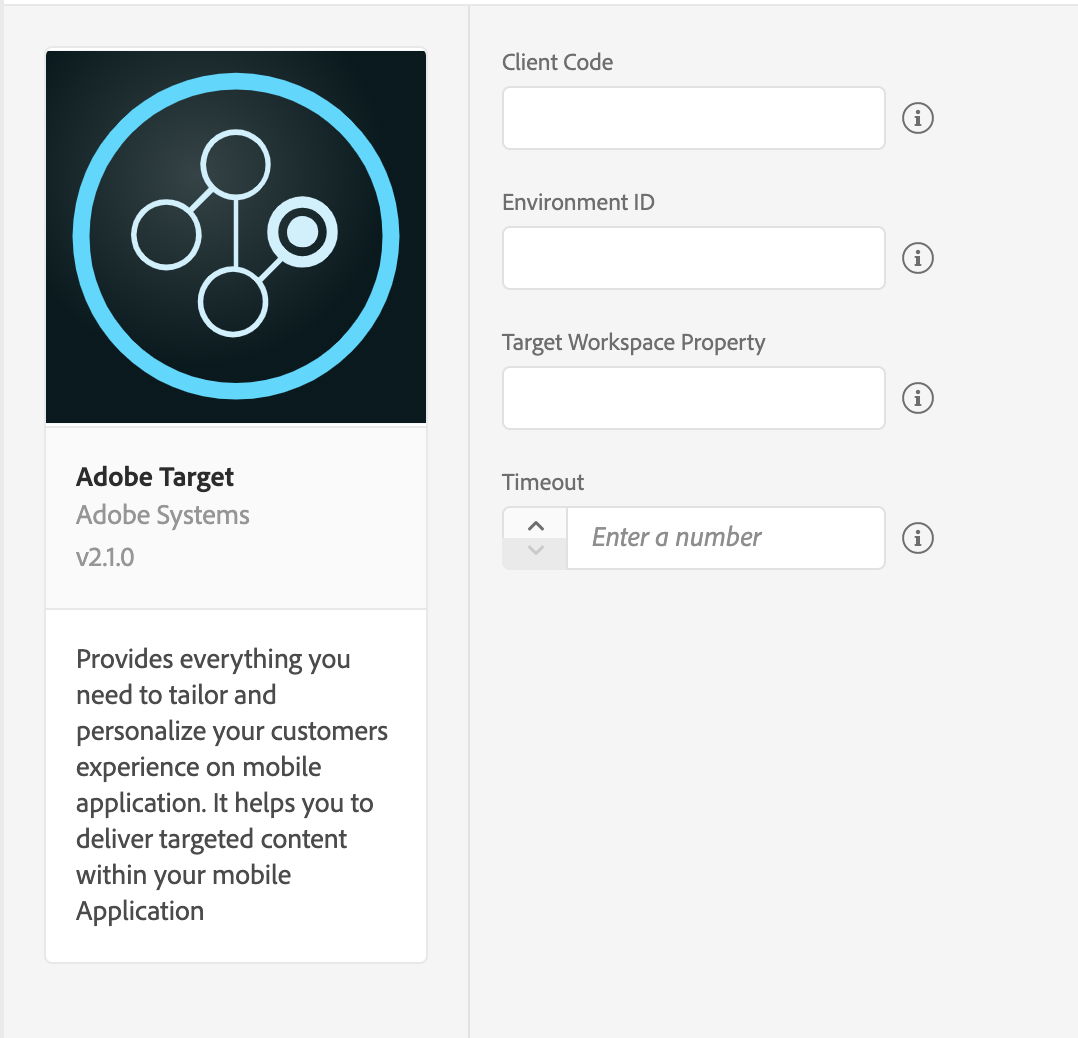The width and height of the screenshot is (1078, 1038).
Task: Click the 'Client Code' field label
Action: coord(557,63)
